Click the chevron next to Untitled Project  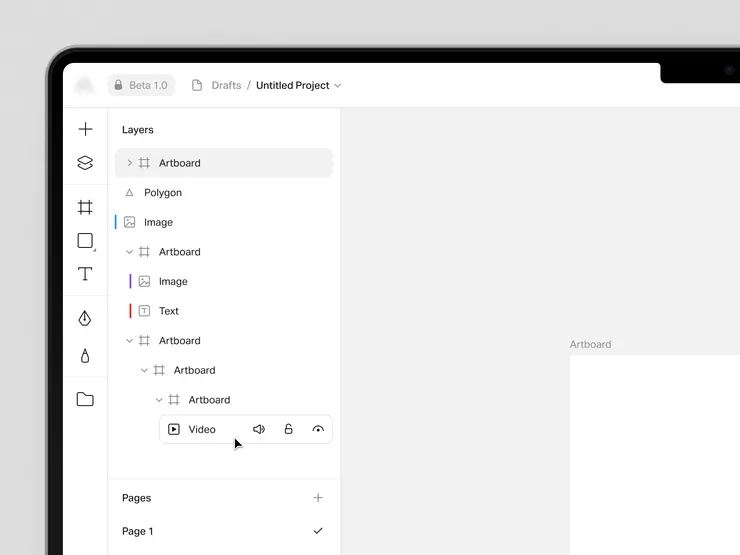[x=337, y=86]
